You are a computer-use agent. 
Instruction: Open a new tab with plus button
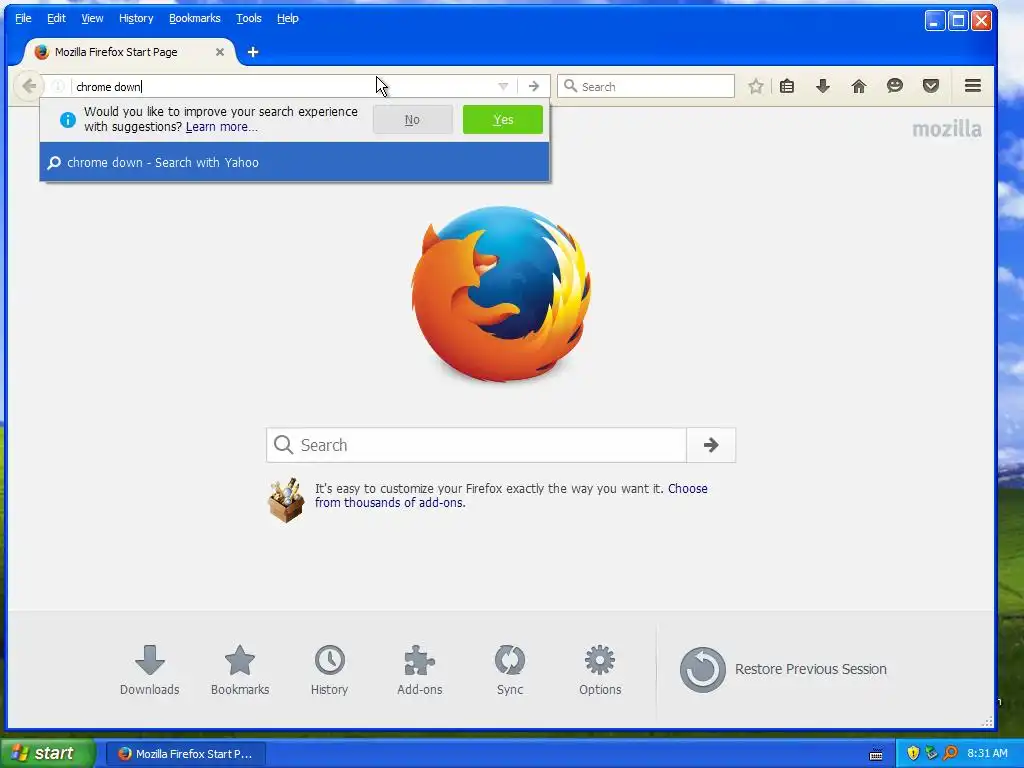point(253,52)
